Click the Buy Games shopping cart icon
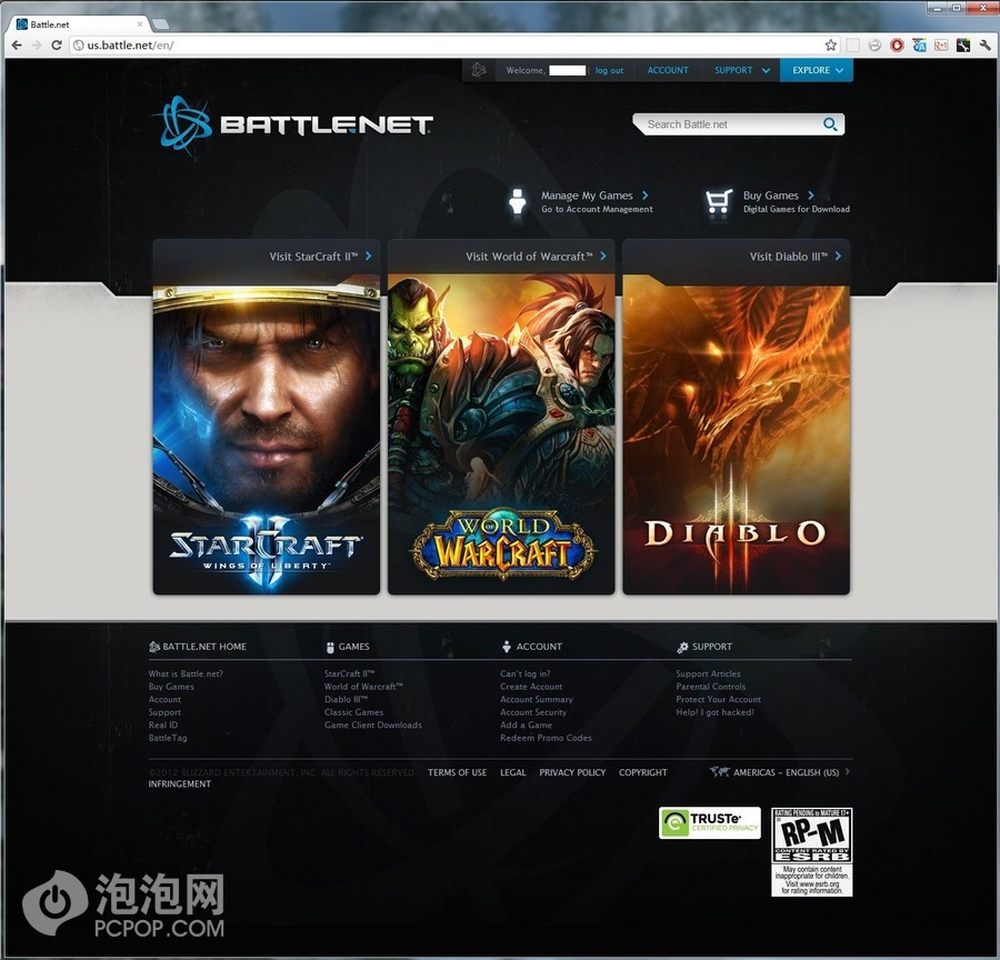Screen dimensions: 1000x960 pos(718,202)
